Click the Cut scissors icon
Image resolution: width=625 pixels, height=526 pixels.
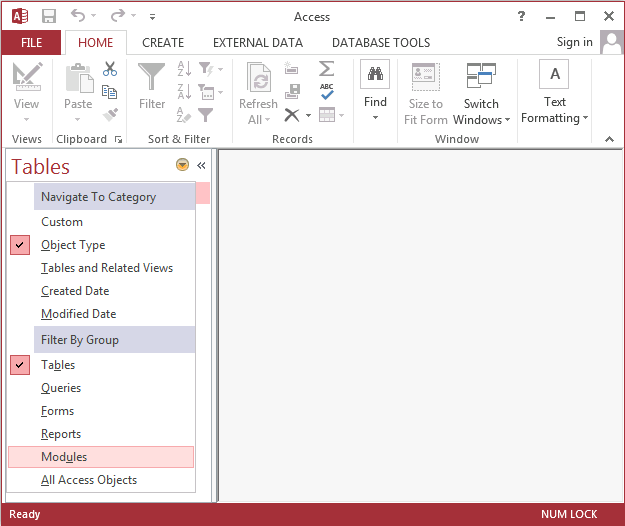coord(110,69)
